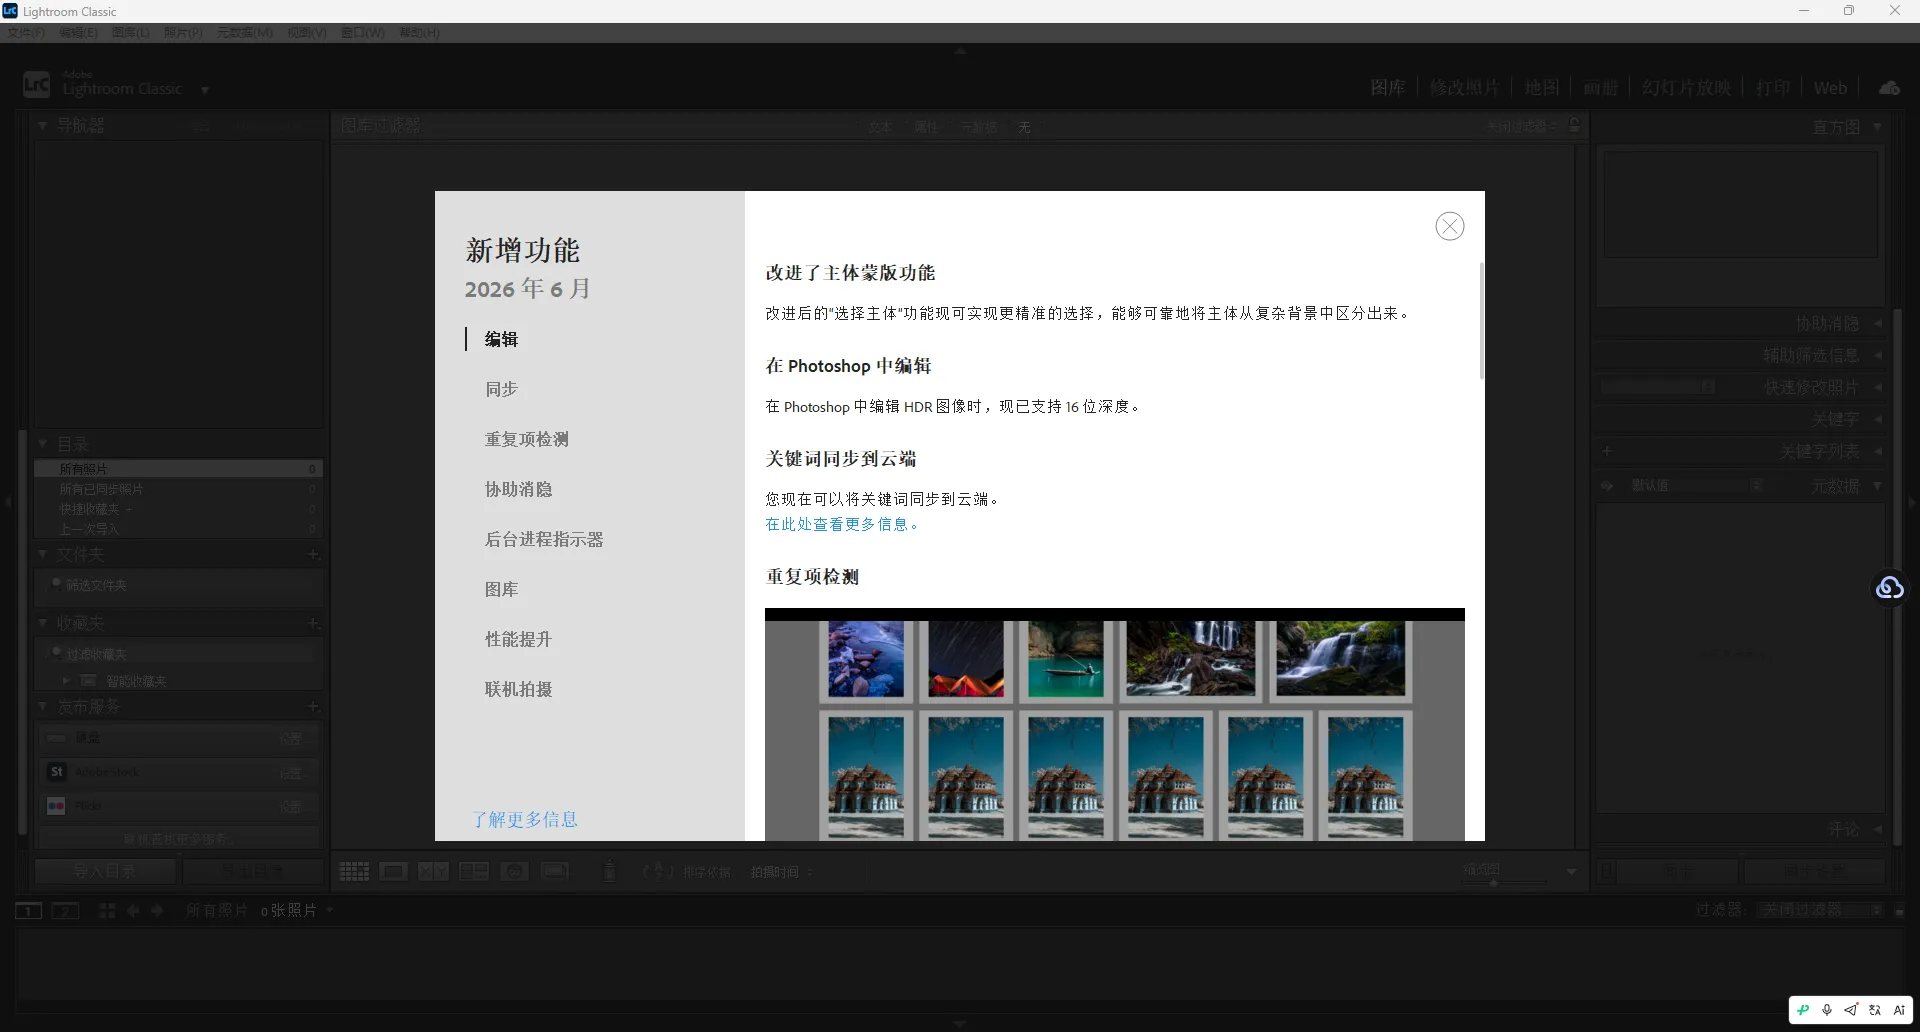Switch to loupe view icon

tap(393, 872)
